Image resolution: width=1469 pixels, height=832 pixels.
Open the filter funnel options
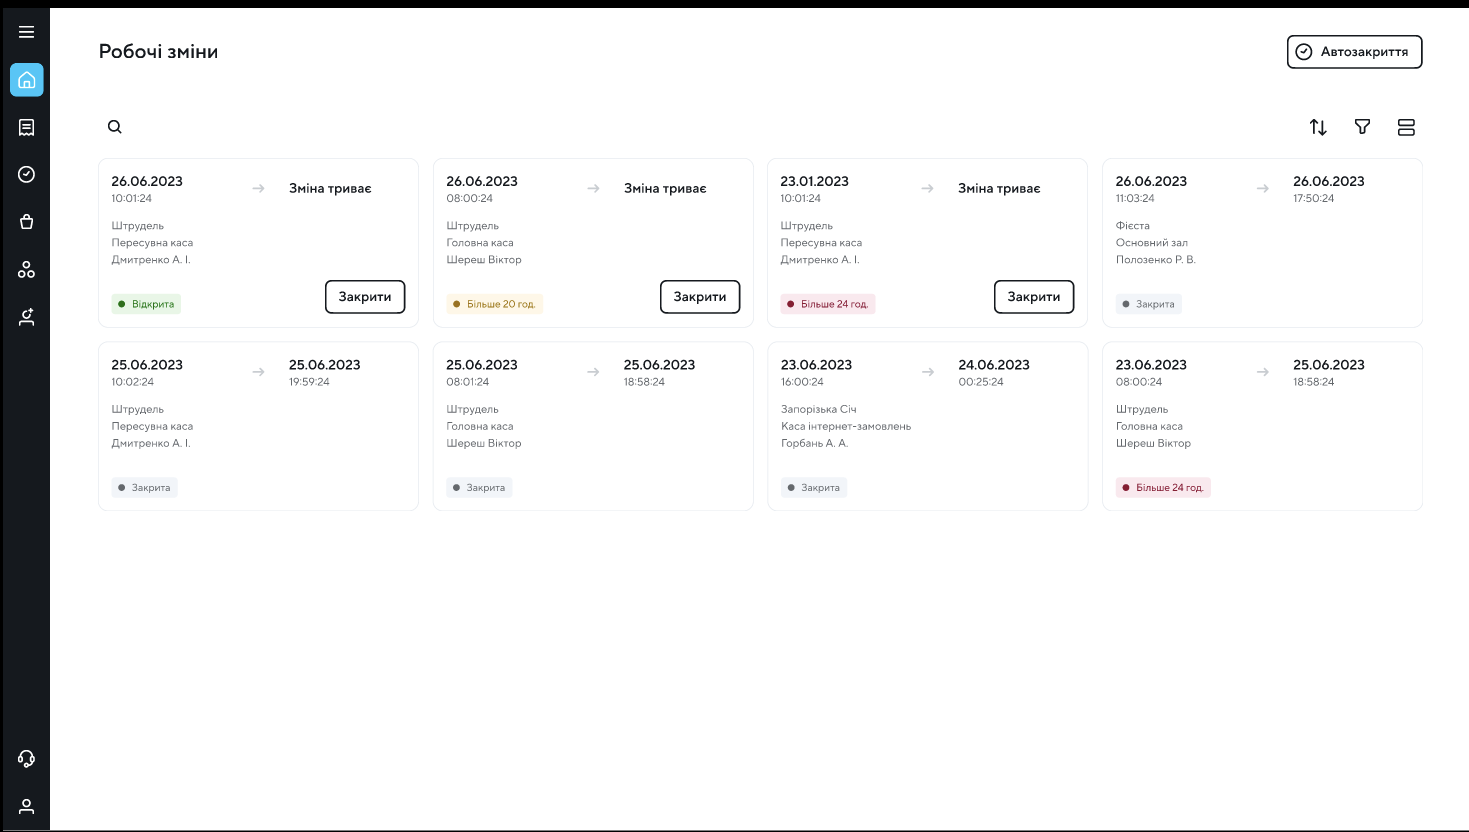tap(1362, 127)
